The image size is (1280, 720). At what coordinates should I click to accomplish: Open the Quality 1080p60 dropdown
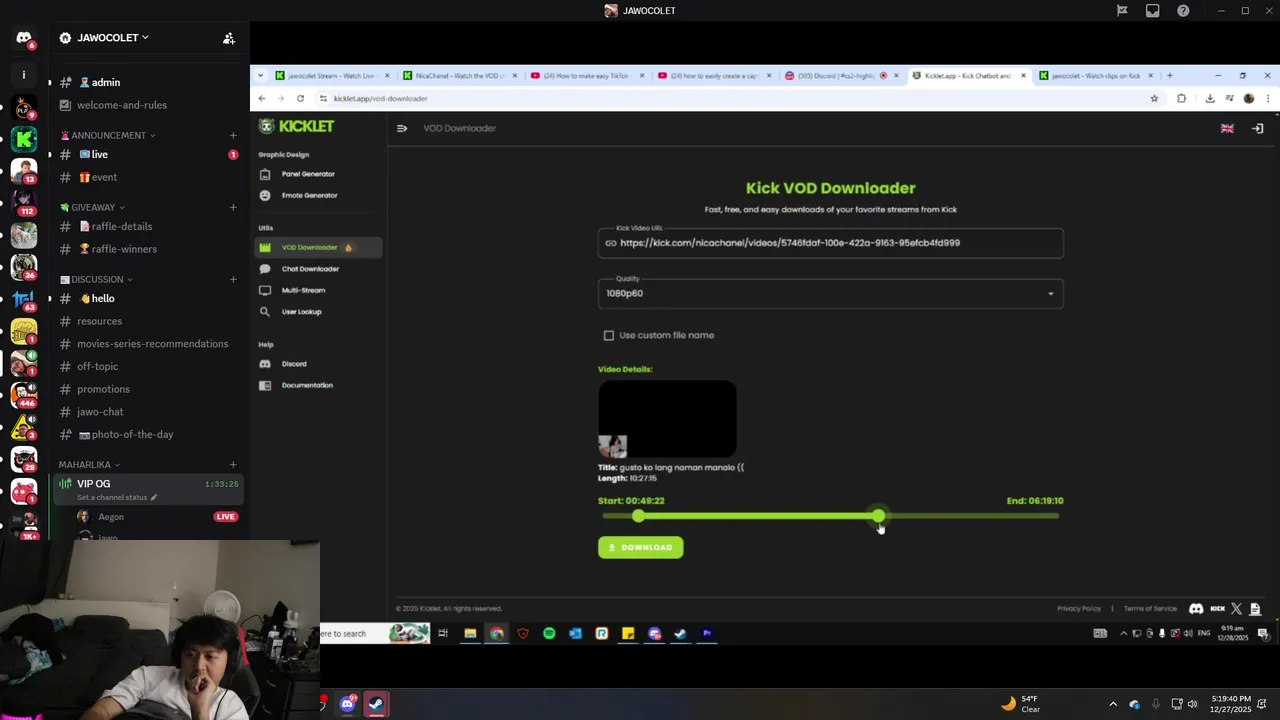click(830, 293)
